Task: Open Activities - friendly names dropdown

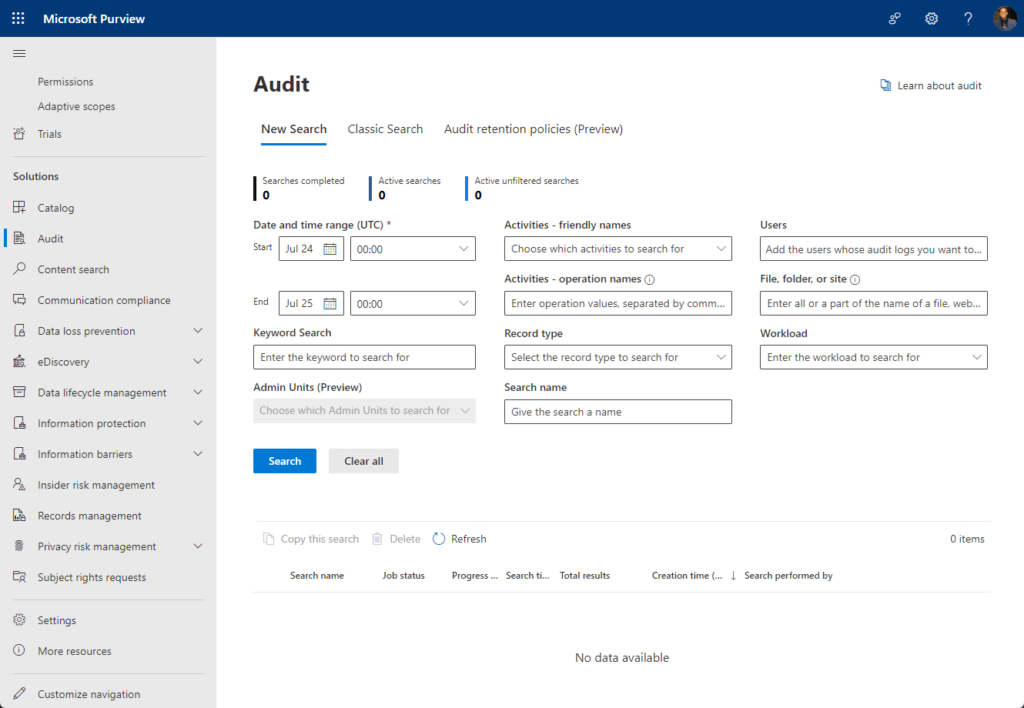Action: click(x=618, y=249)
